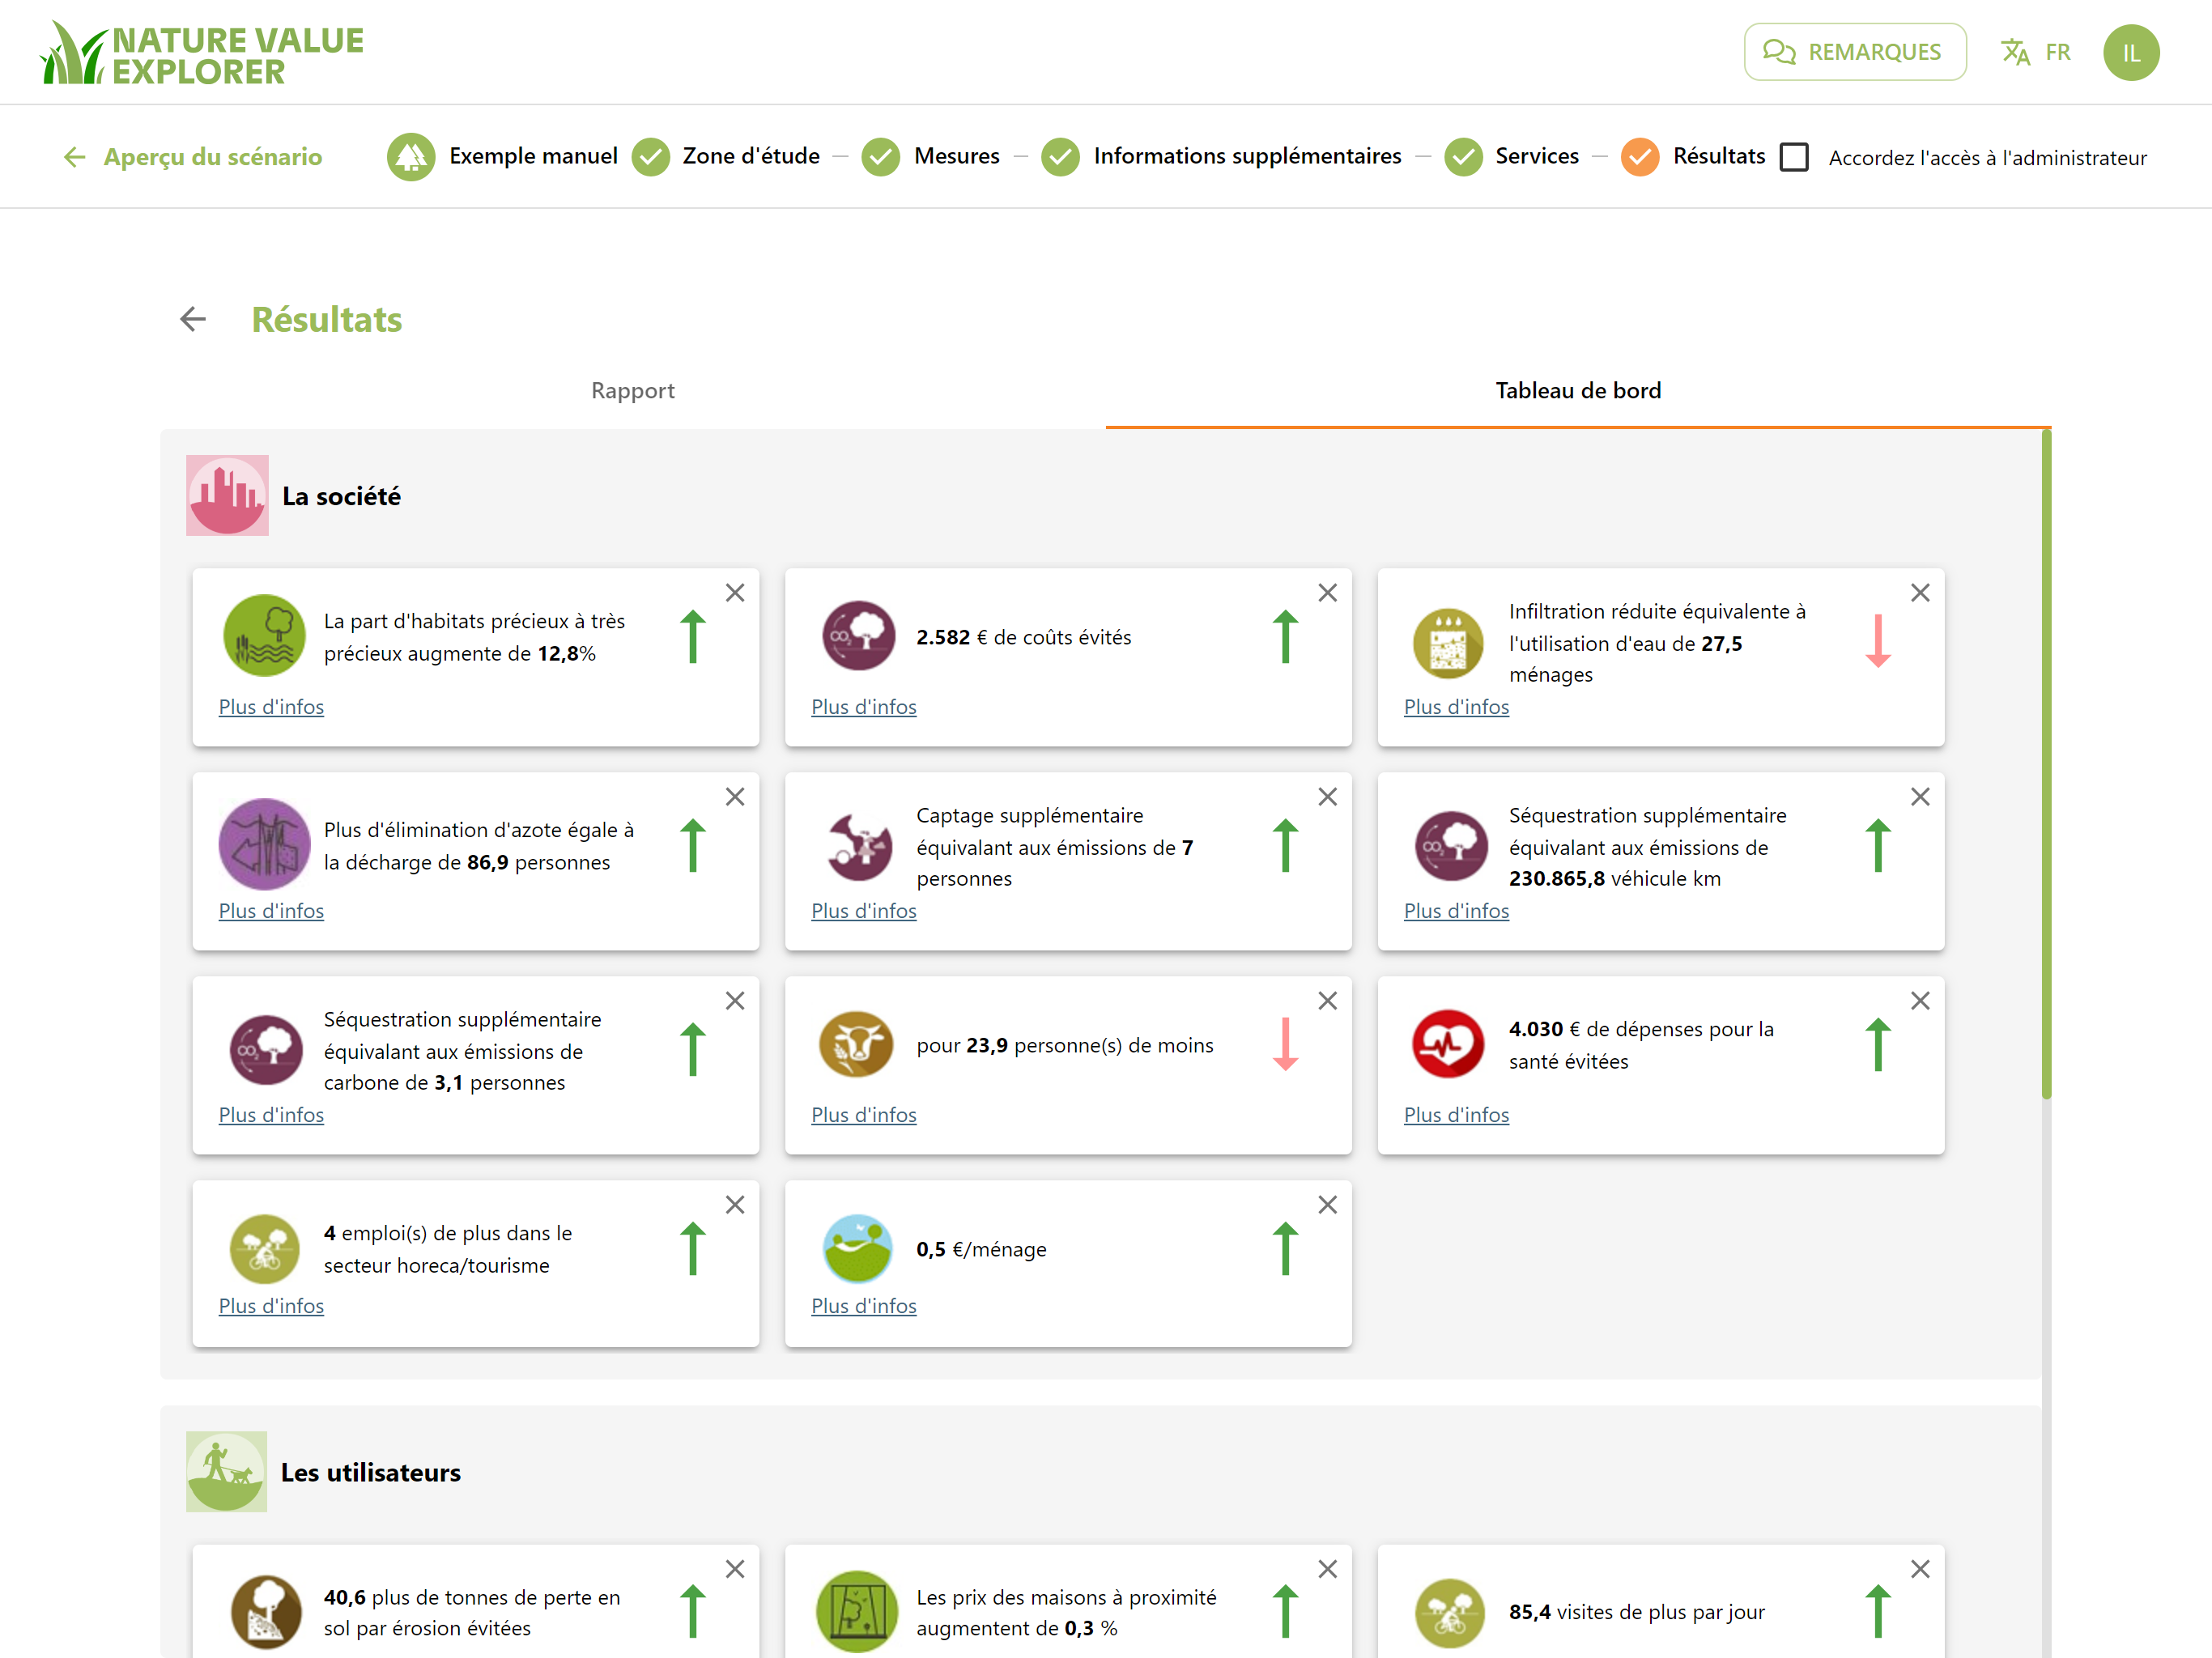Switch to the Rapport tab

633,390
